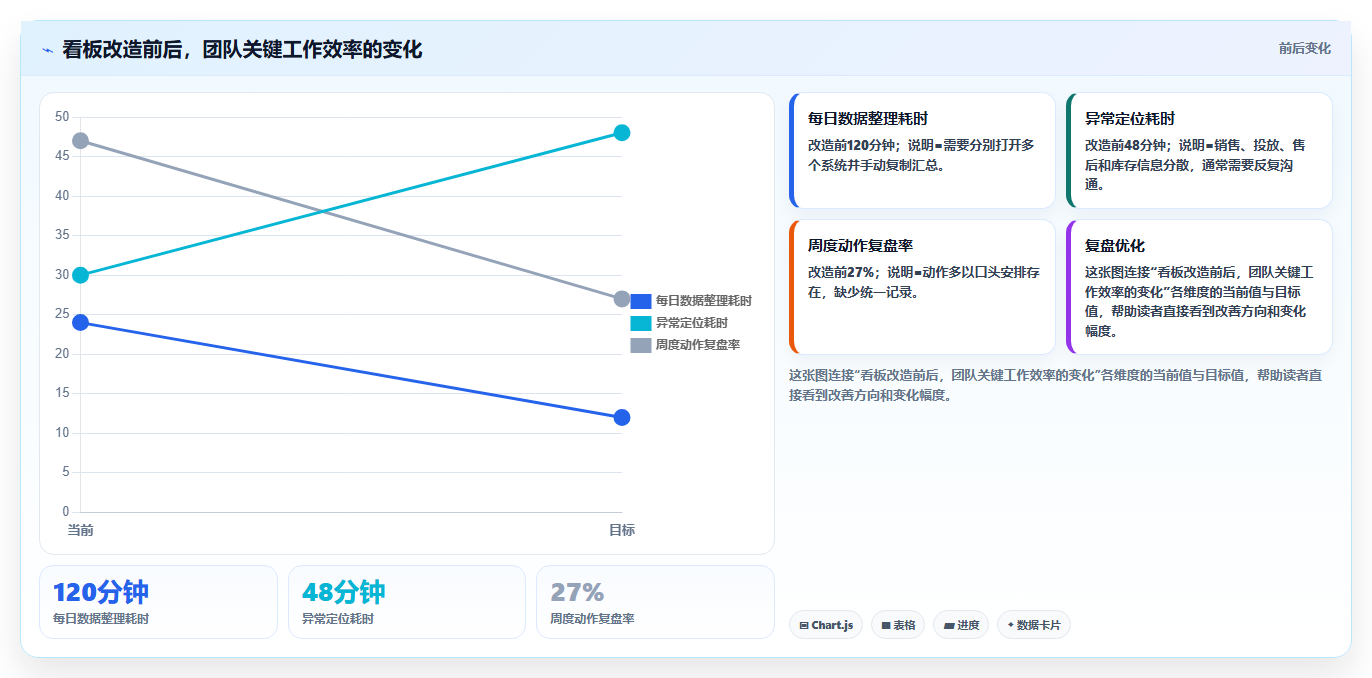Click the 数据卡片 tag chip
The height and width of the screenshot is (678, 1372).
point(1034,625)
